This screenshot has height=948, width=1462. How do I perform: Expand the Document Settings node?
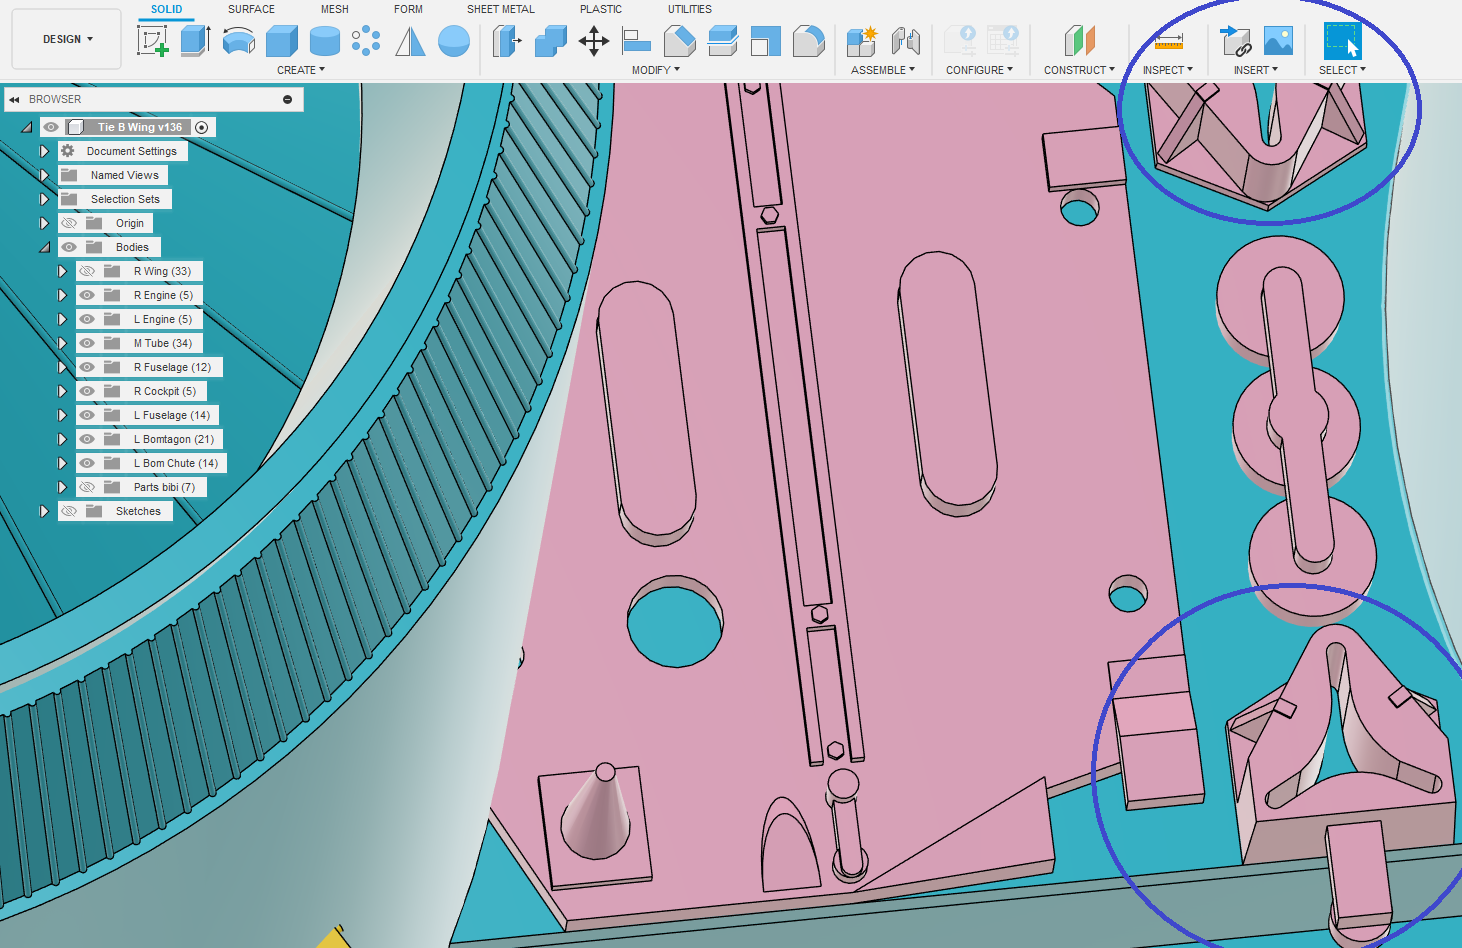click(x=44, y=151)
